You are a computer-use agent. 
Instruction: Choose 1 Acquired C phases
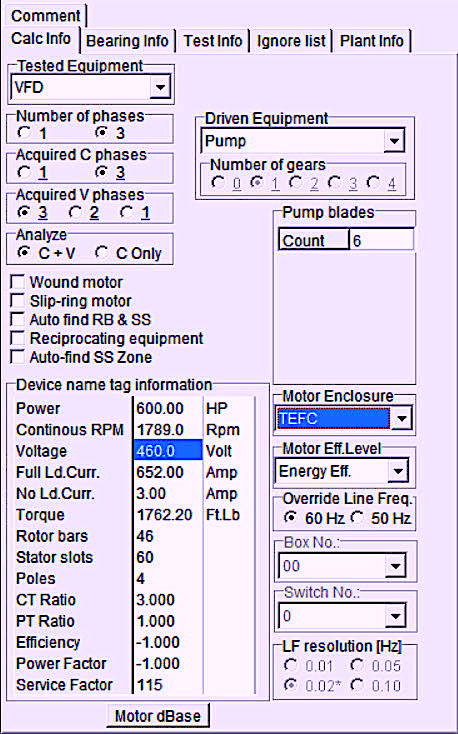[x=24, y=173]
